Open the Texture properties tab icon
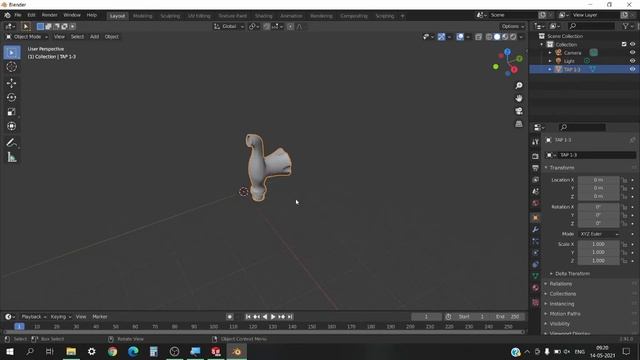640x360 pixels. pyautogui.click(x=536, y=302)
